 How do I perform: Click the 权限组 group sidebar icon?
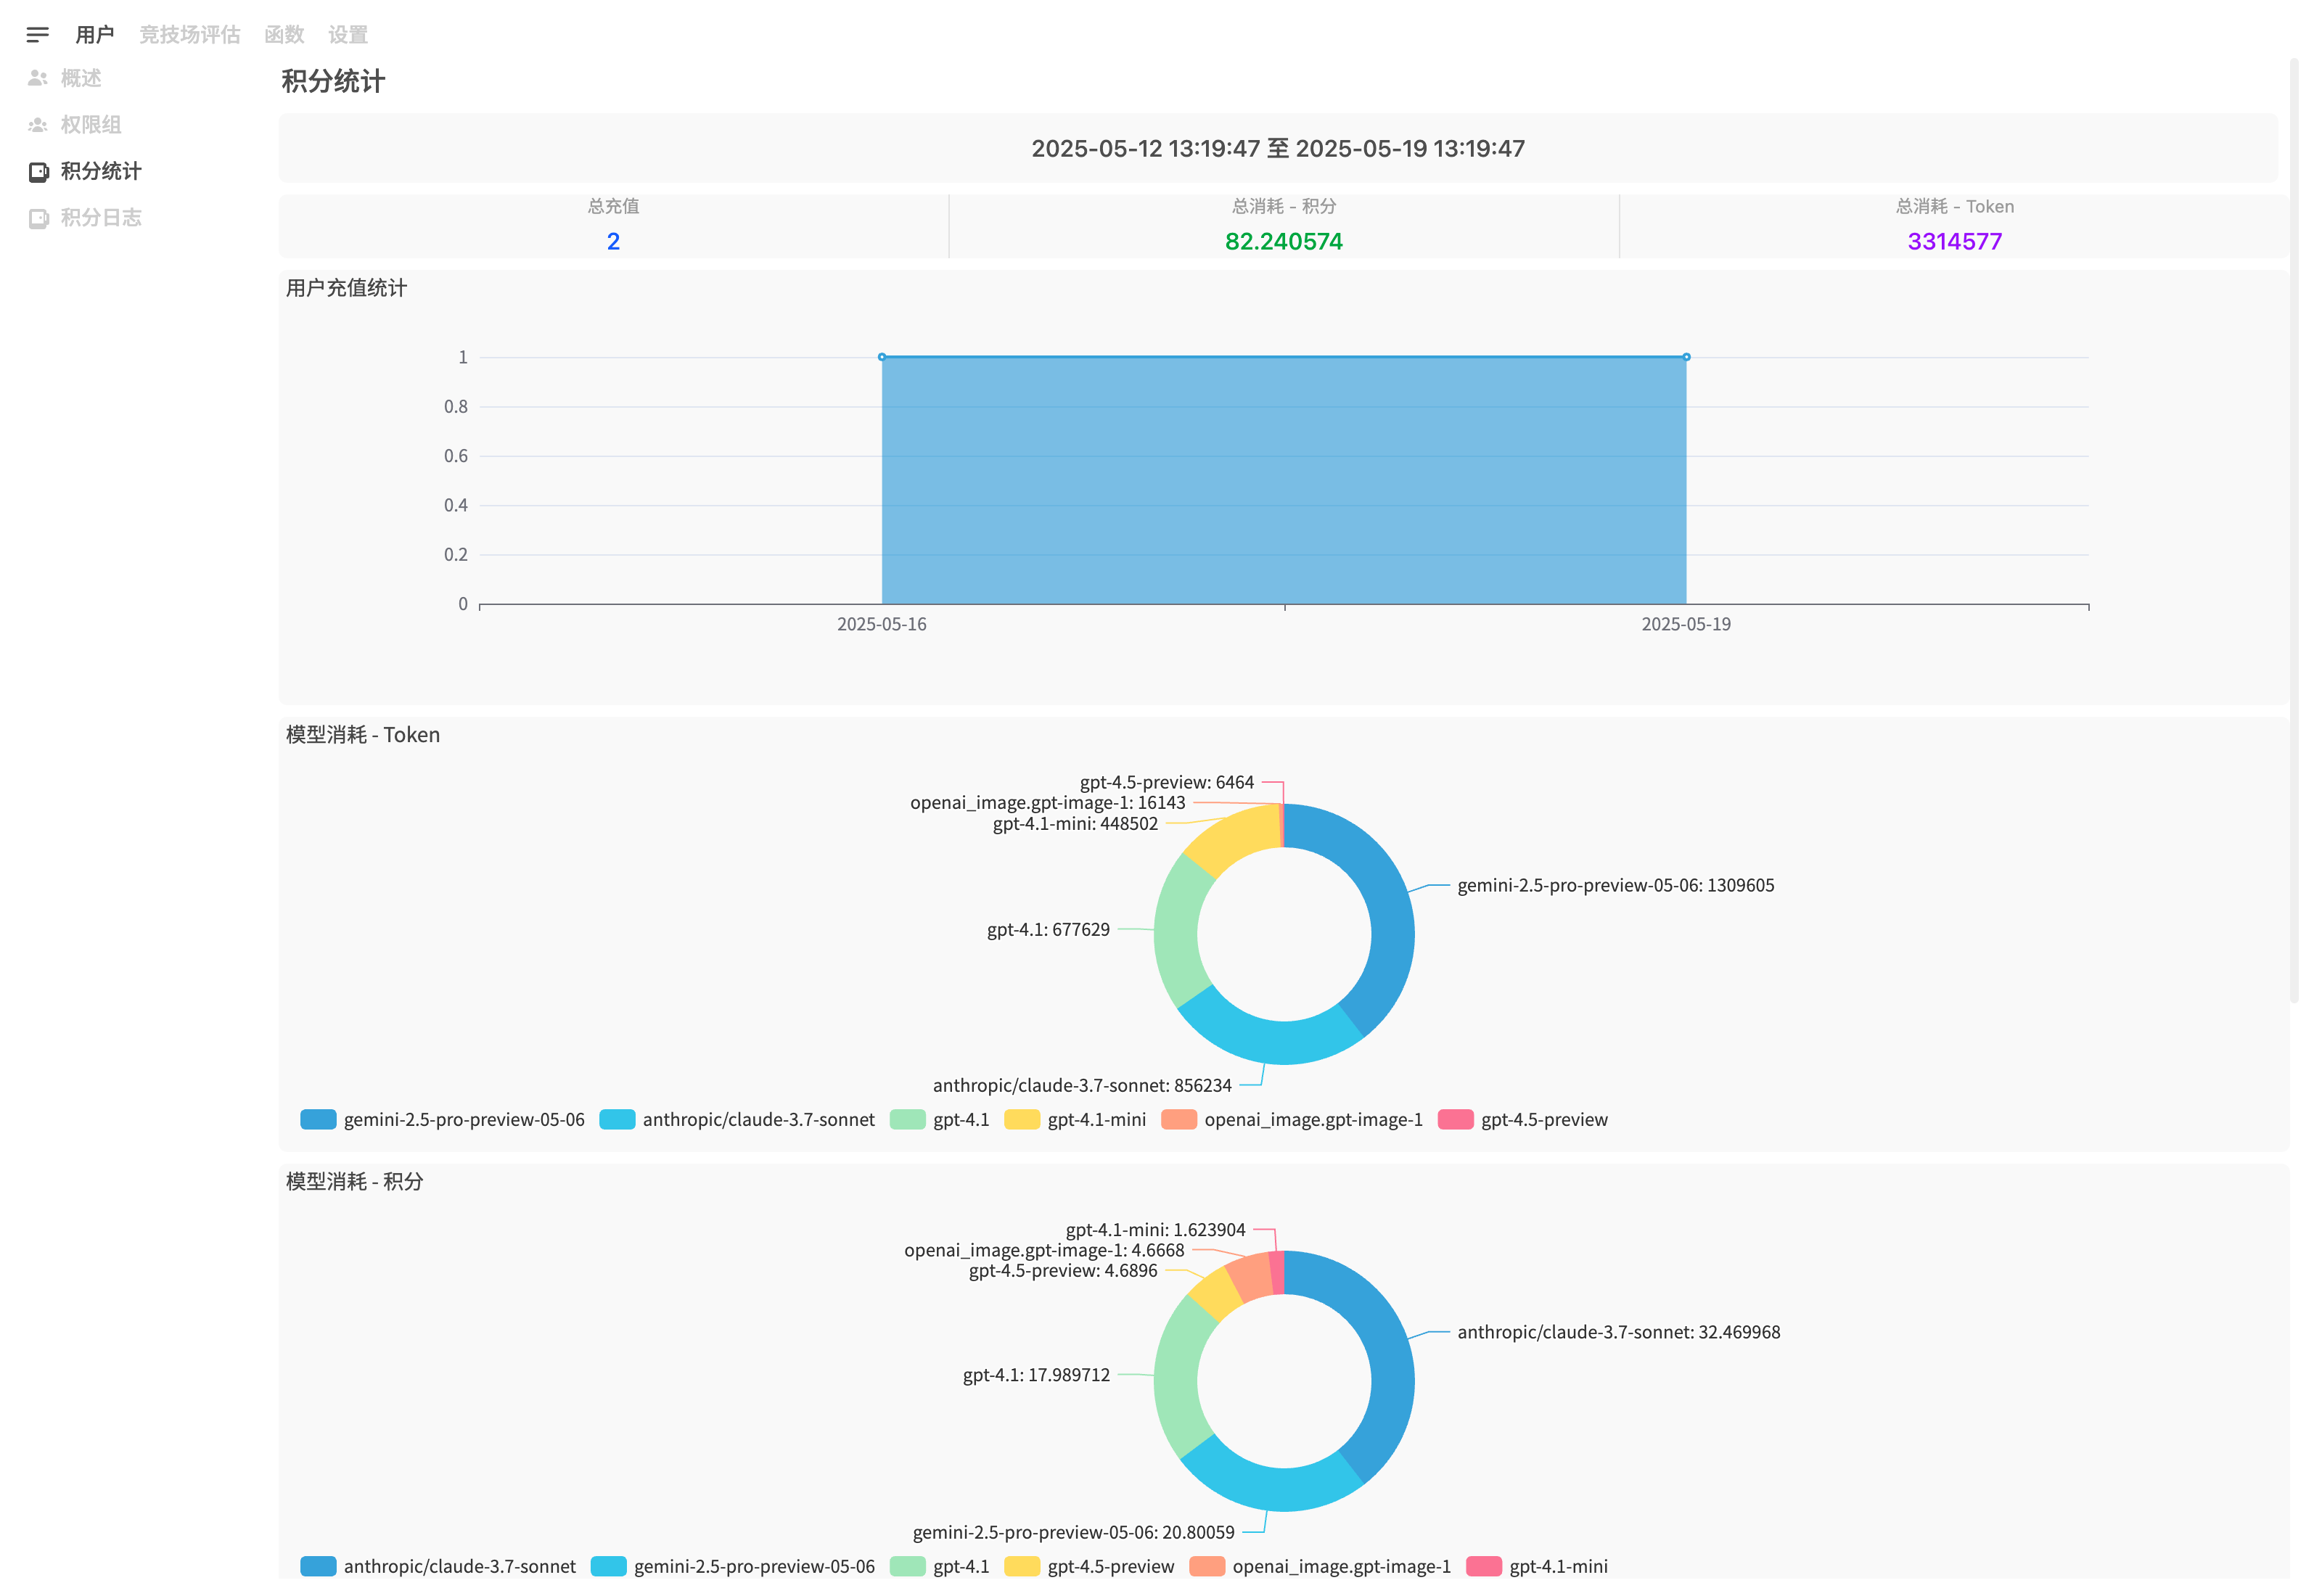click(38, 125)
